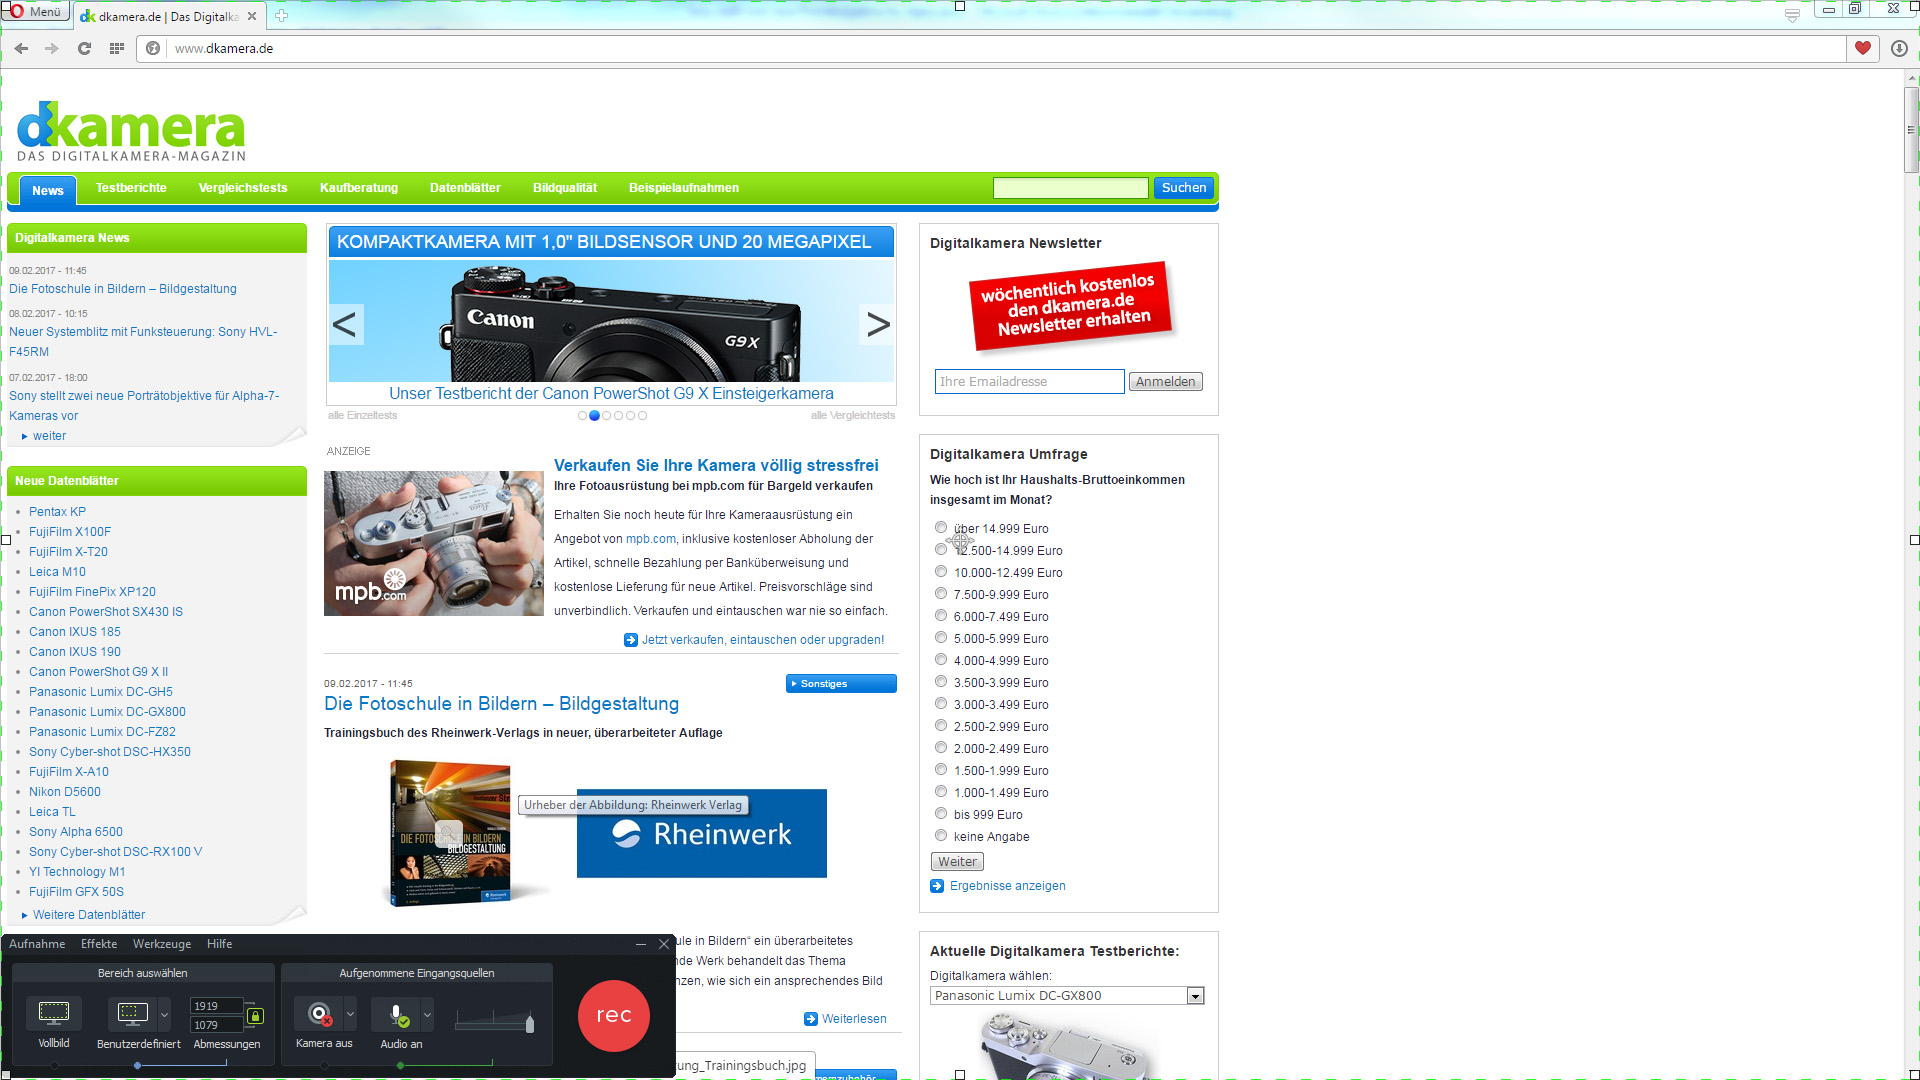Show previous slide with left arrow
This screenshot has width=1920, height=1080.
pos(345,324)
